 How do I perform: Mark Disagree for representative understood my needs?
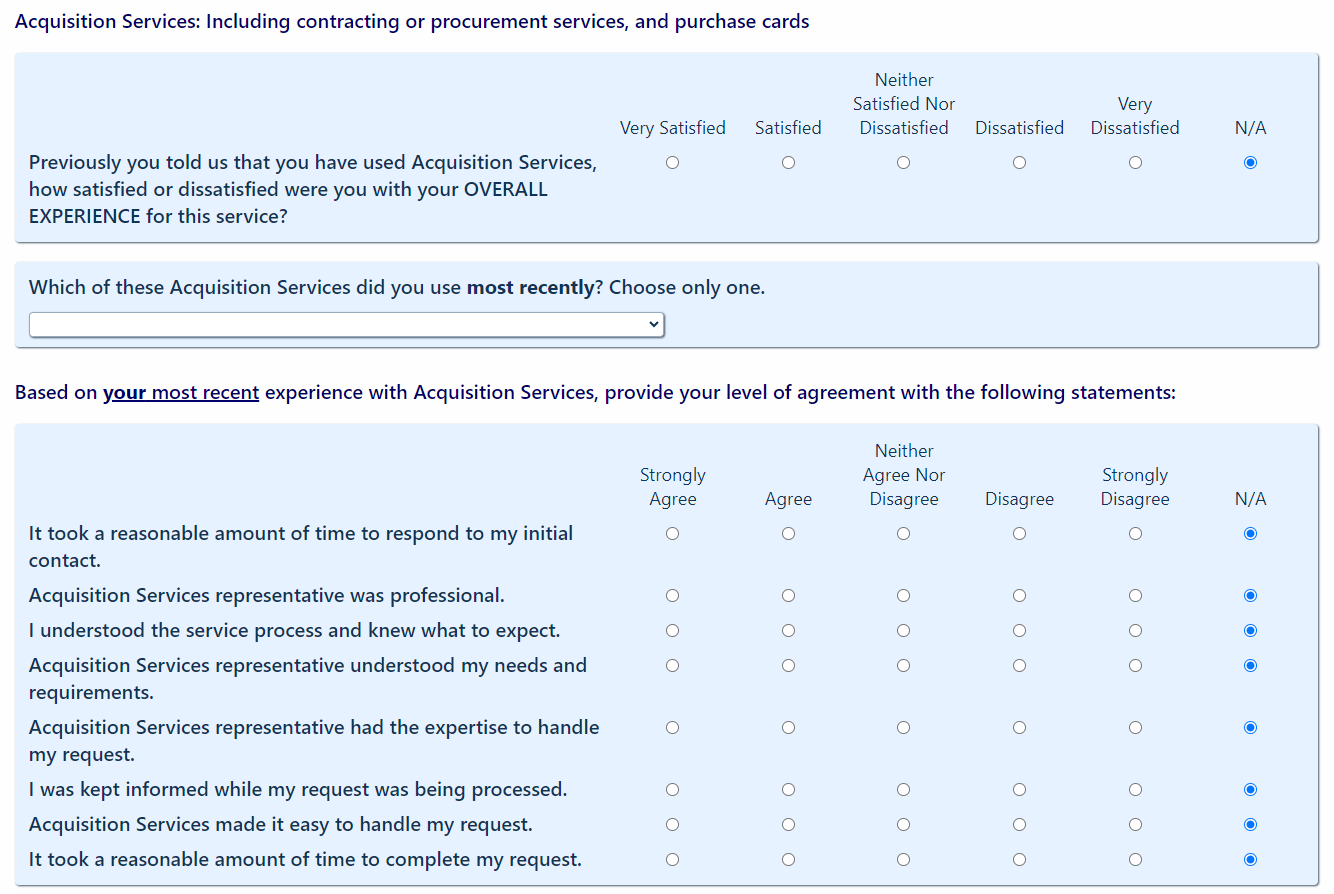[x=1019, y=666]
